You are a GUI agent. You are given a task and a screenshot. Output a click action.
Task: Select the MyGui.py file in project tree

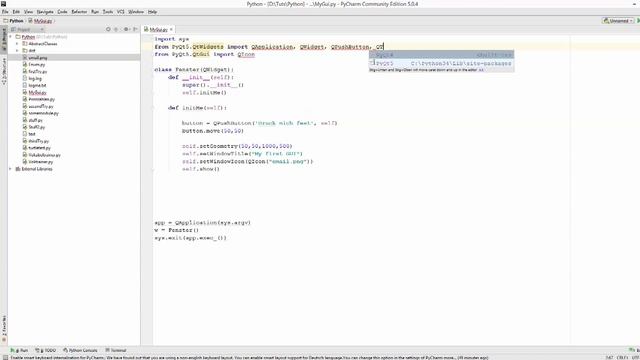(x=37, y=92)
